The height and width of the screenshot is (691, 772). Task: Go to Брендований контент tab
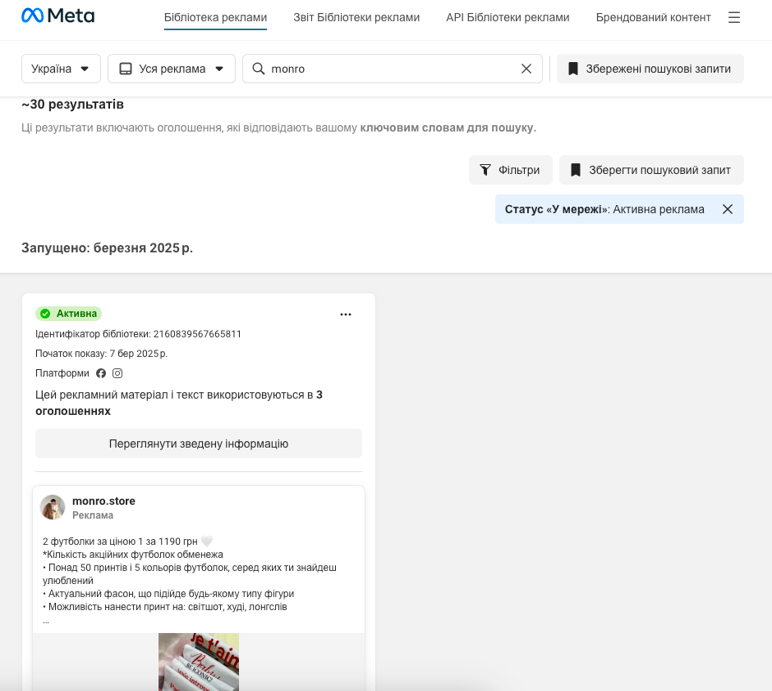pyautogui.click(x=653, y=18)
